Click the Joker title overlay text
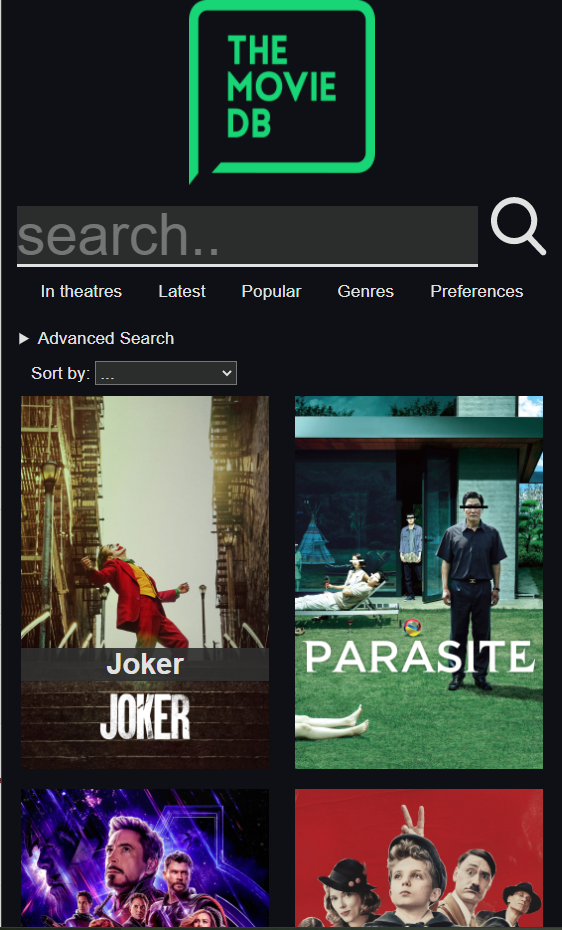This screenshot has height=930, width=562. [145, 664]
